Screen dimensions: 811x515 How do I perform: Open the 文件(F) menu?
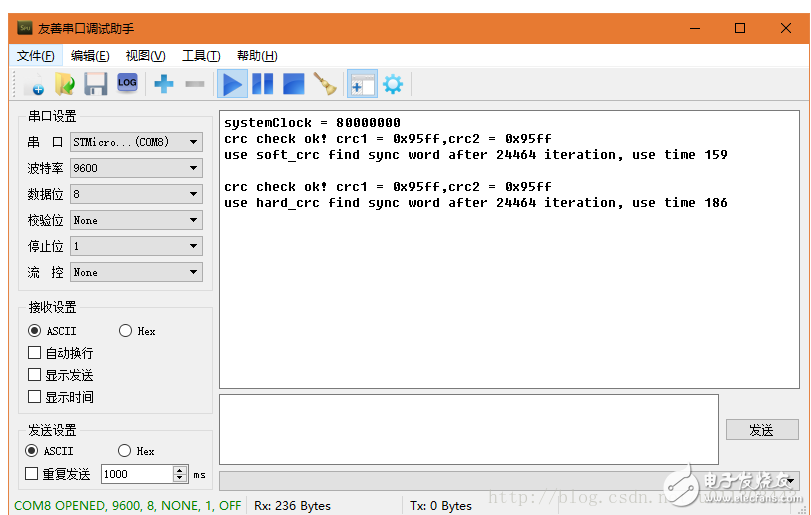click(36, 56)
